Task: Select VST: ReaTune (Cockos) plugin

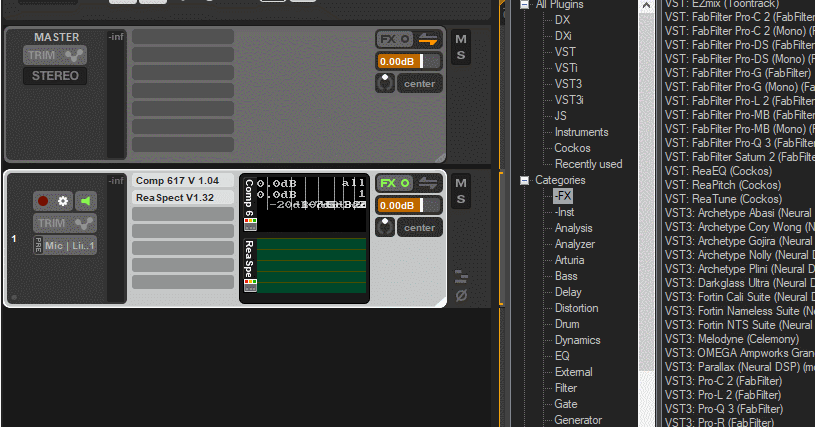Action: [722, 199]
